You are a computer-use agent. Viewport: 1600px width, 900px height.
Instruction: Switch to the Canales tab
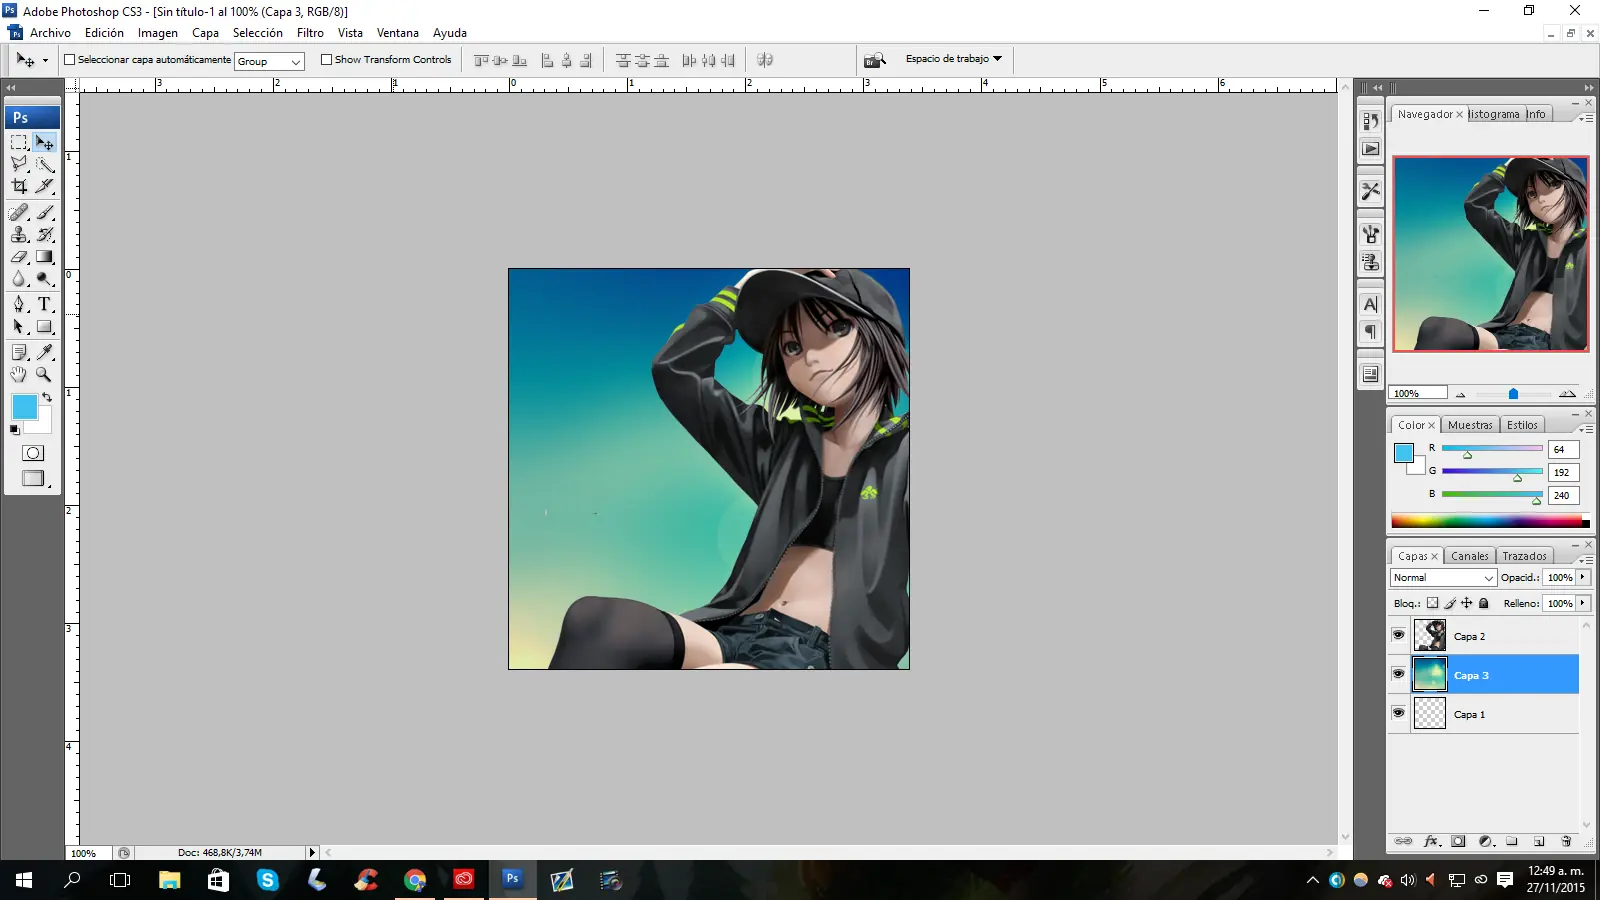(x=1469, y=556)
